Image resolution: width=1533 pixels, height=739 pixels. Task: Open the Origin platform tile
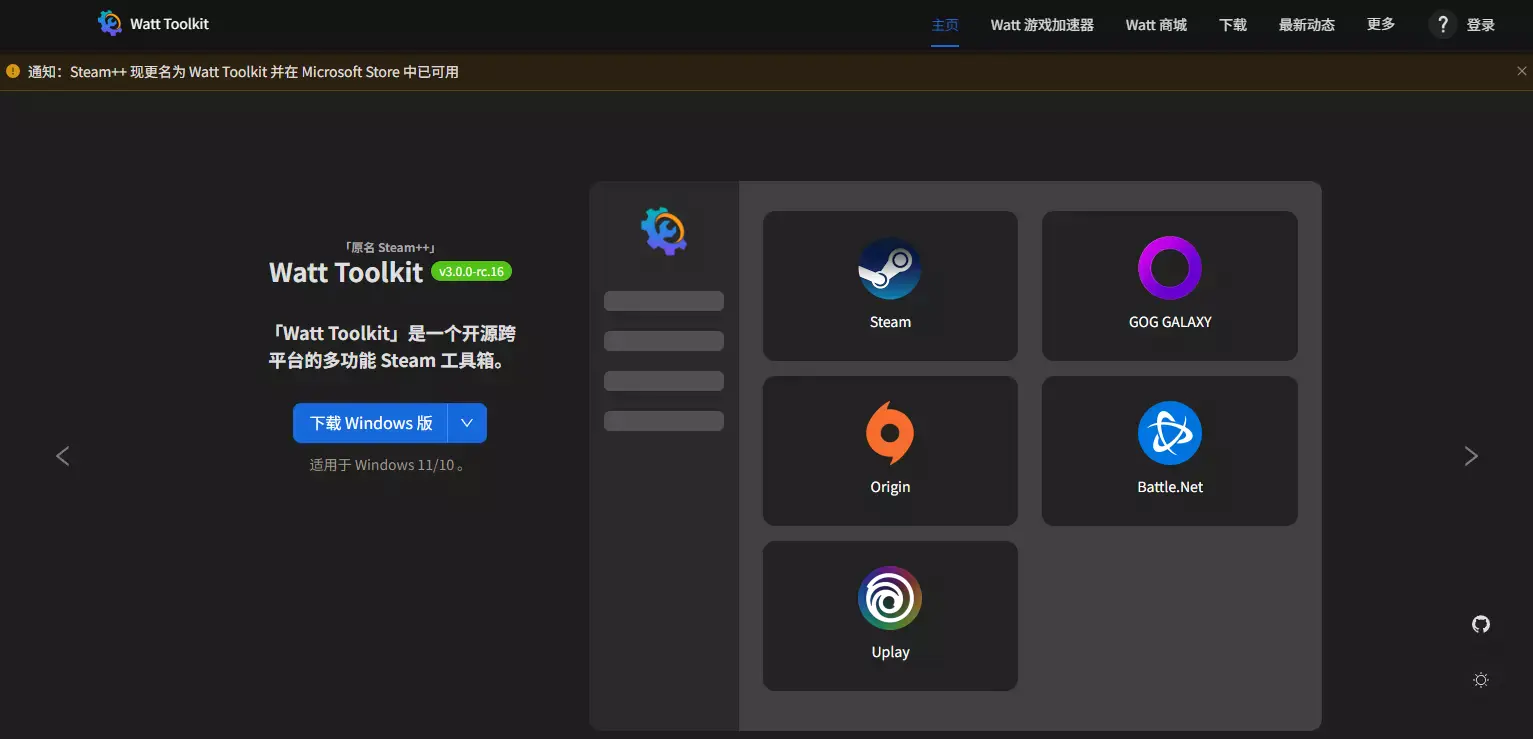889,450
